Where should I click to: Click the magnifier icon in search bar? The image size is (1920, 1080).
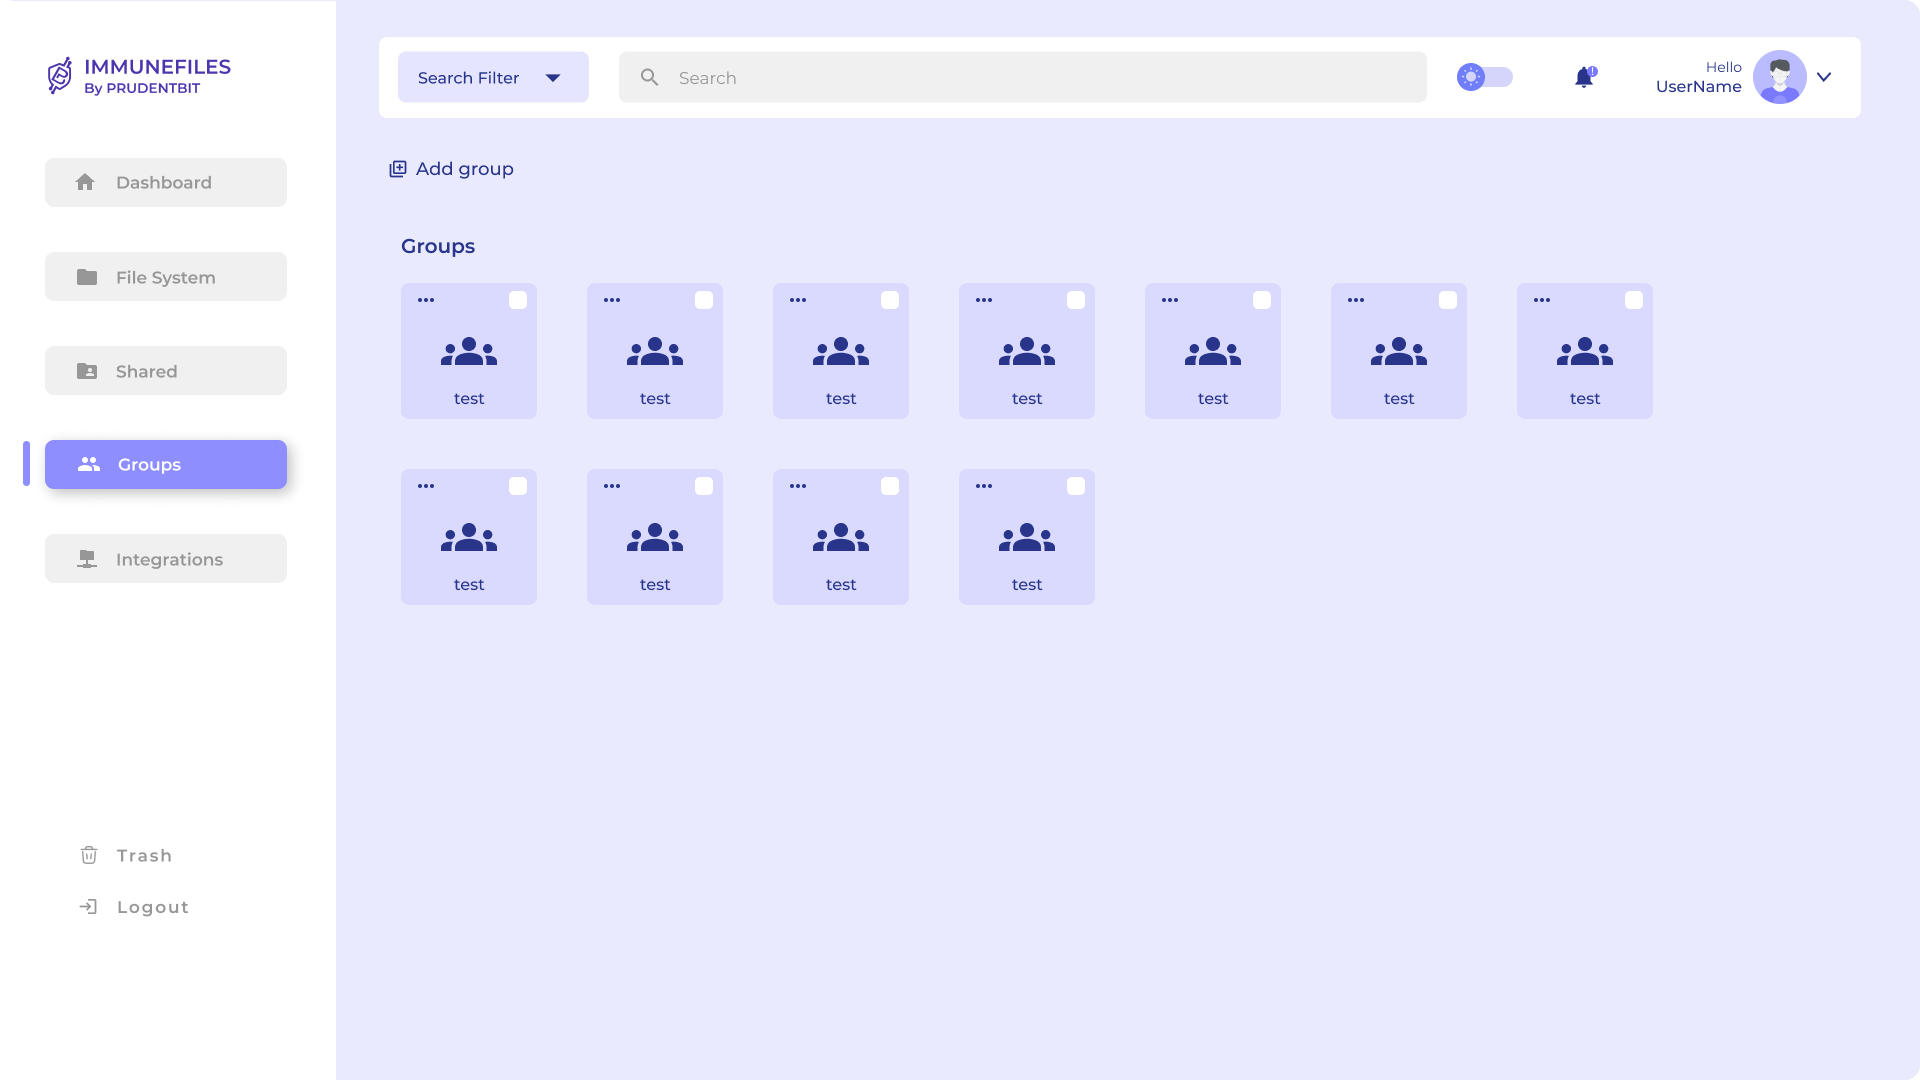(649, 77)
